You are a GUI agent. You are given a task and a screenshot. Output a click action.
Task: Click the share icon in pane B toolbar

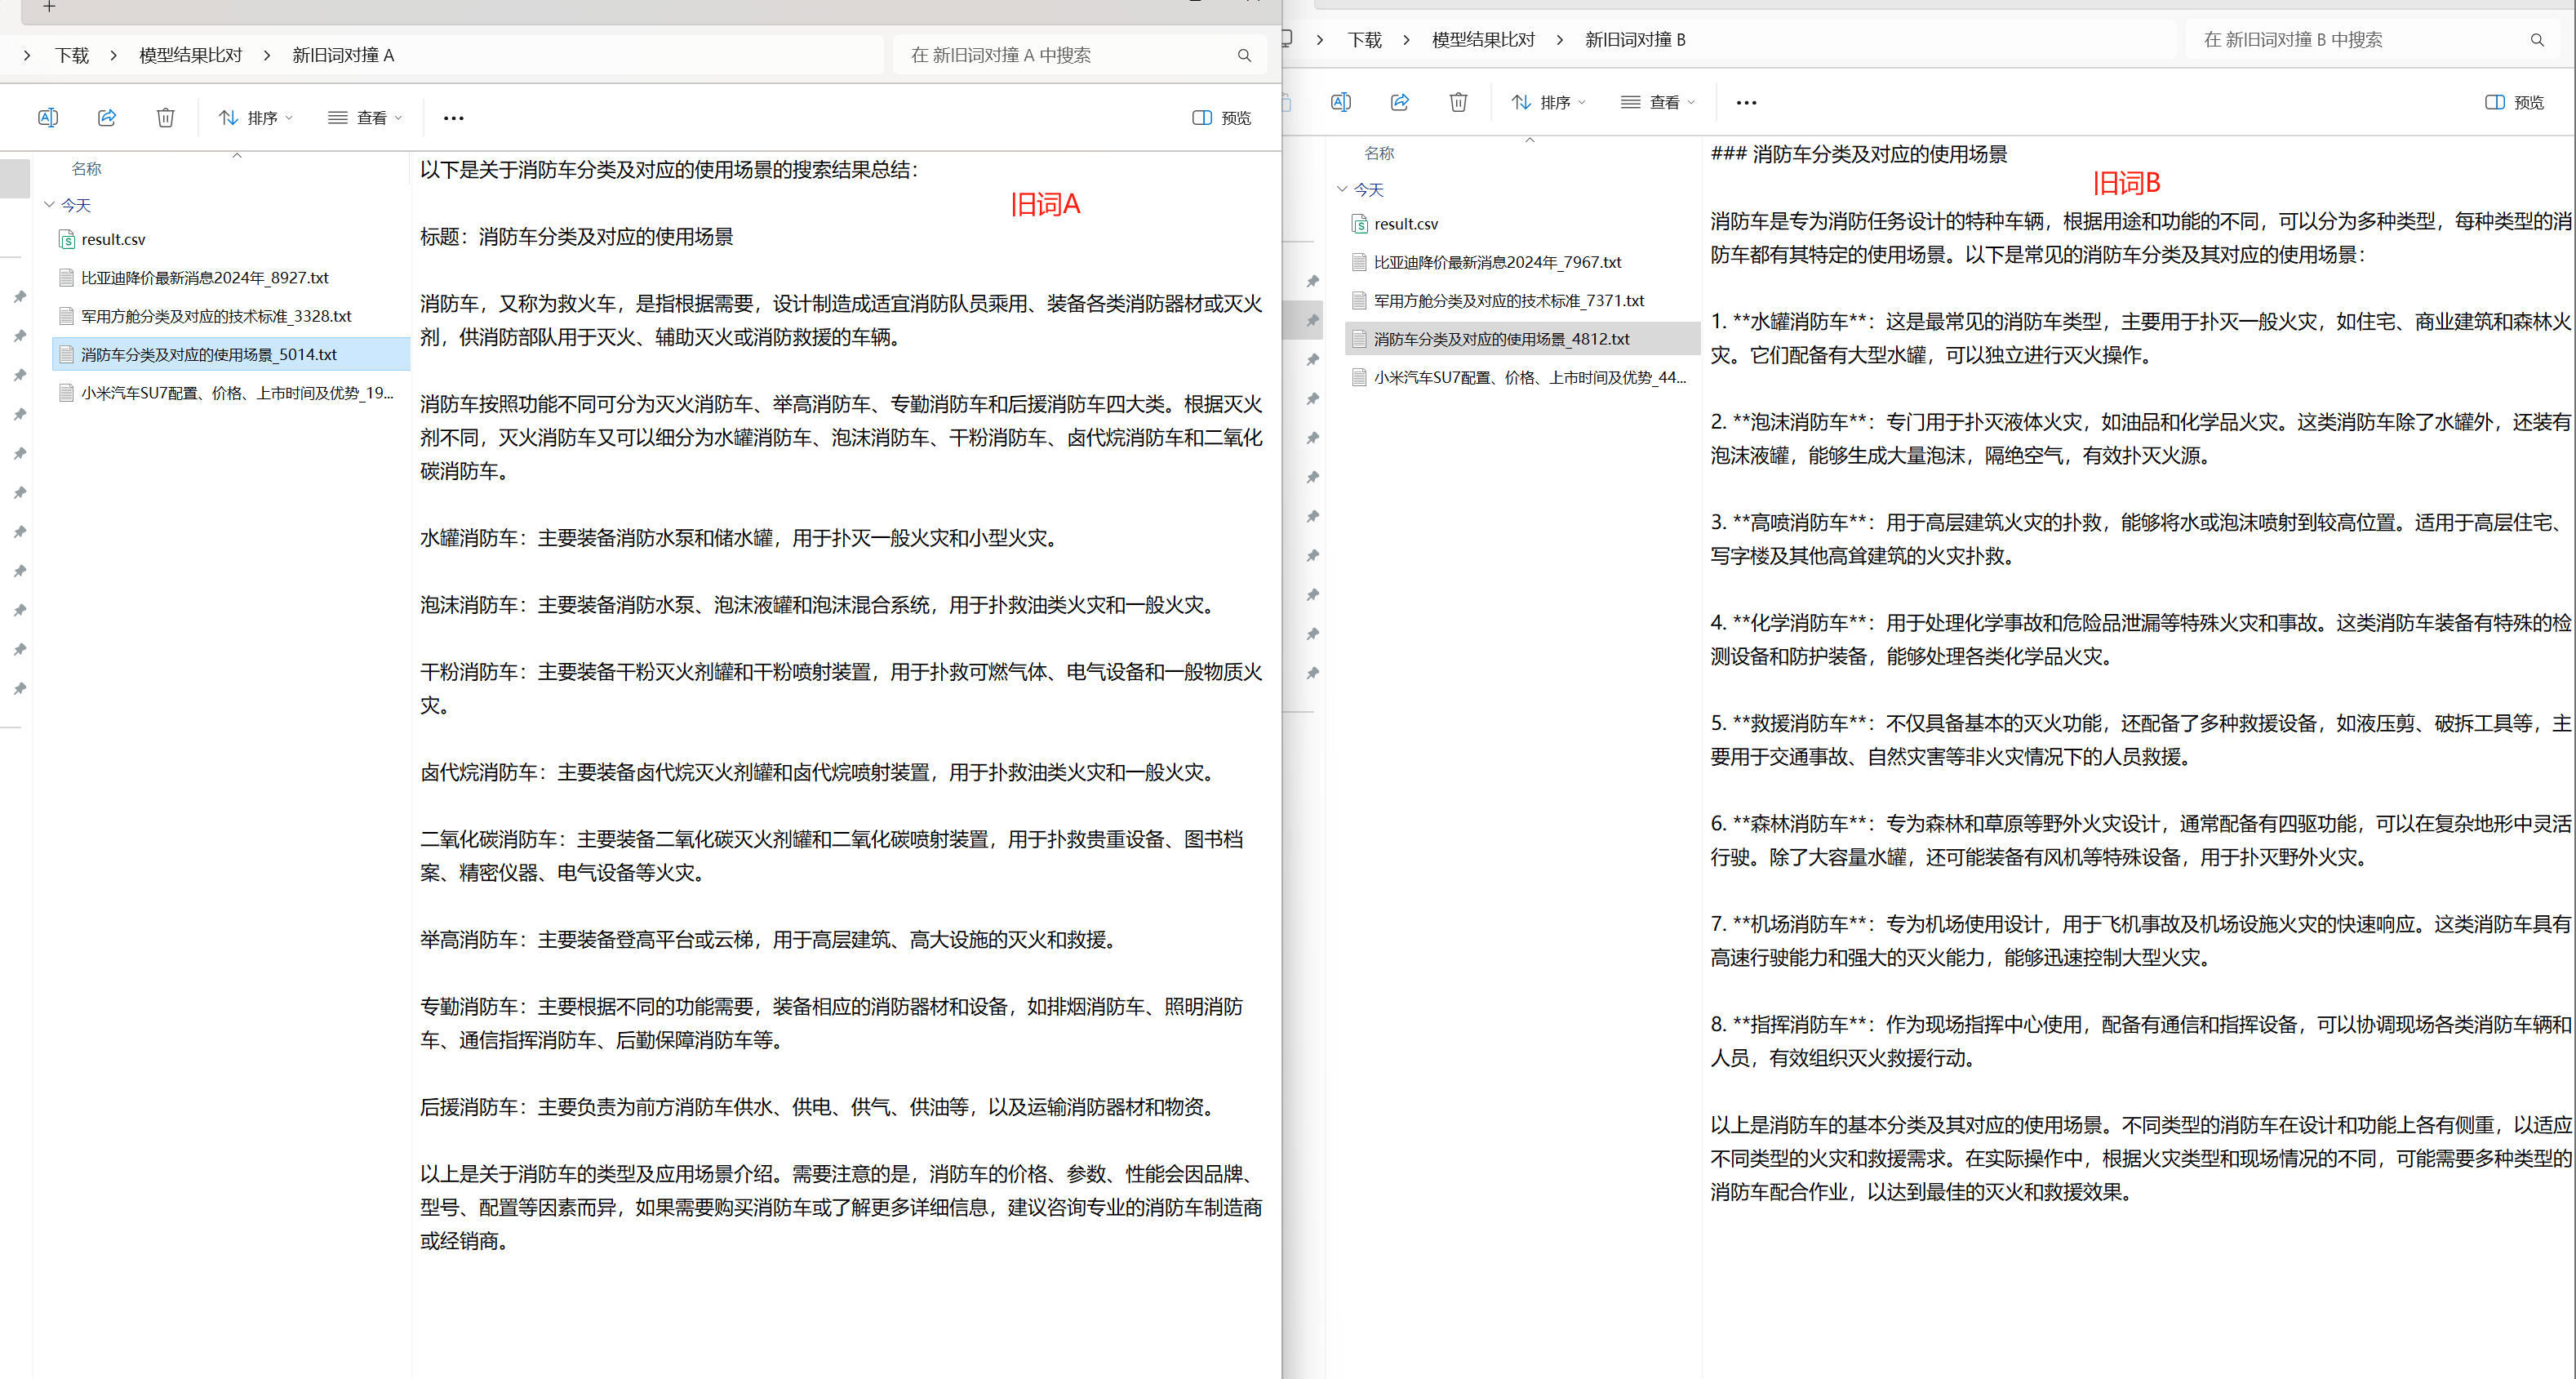[1399, 102]
